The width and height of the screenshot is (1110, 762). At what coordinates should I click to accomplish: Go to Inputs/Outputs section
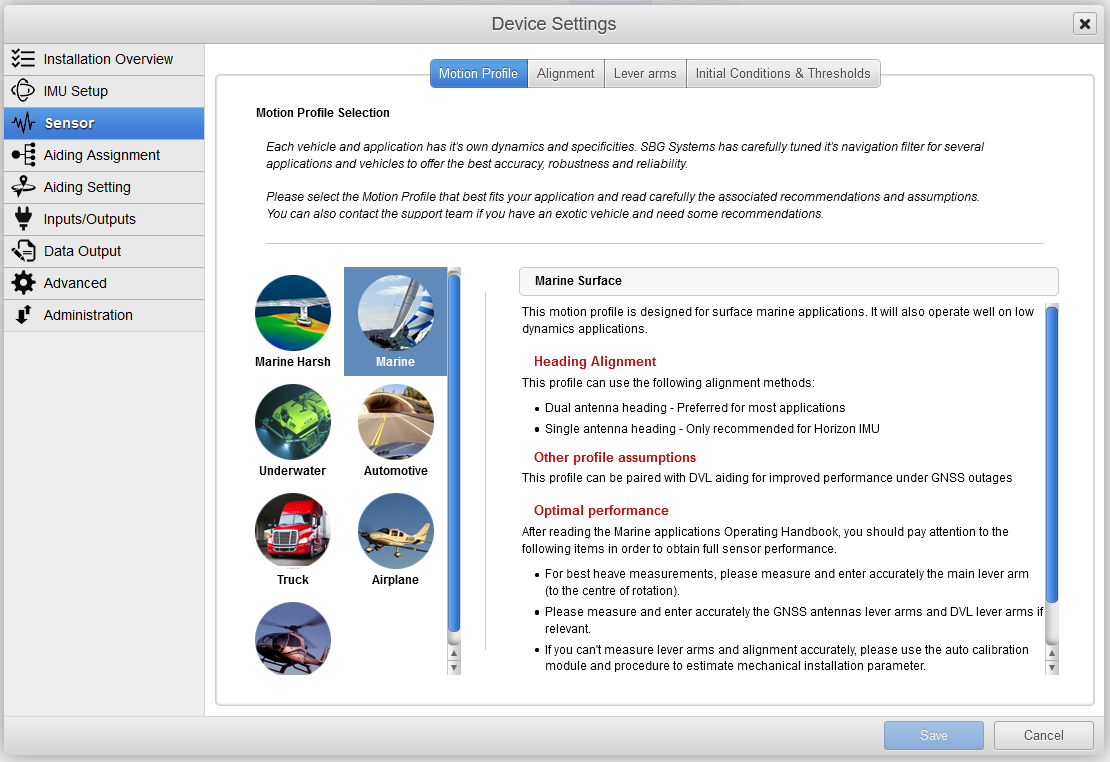tap(104, 219)
